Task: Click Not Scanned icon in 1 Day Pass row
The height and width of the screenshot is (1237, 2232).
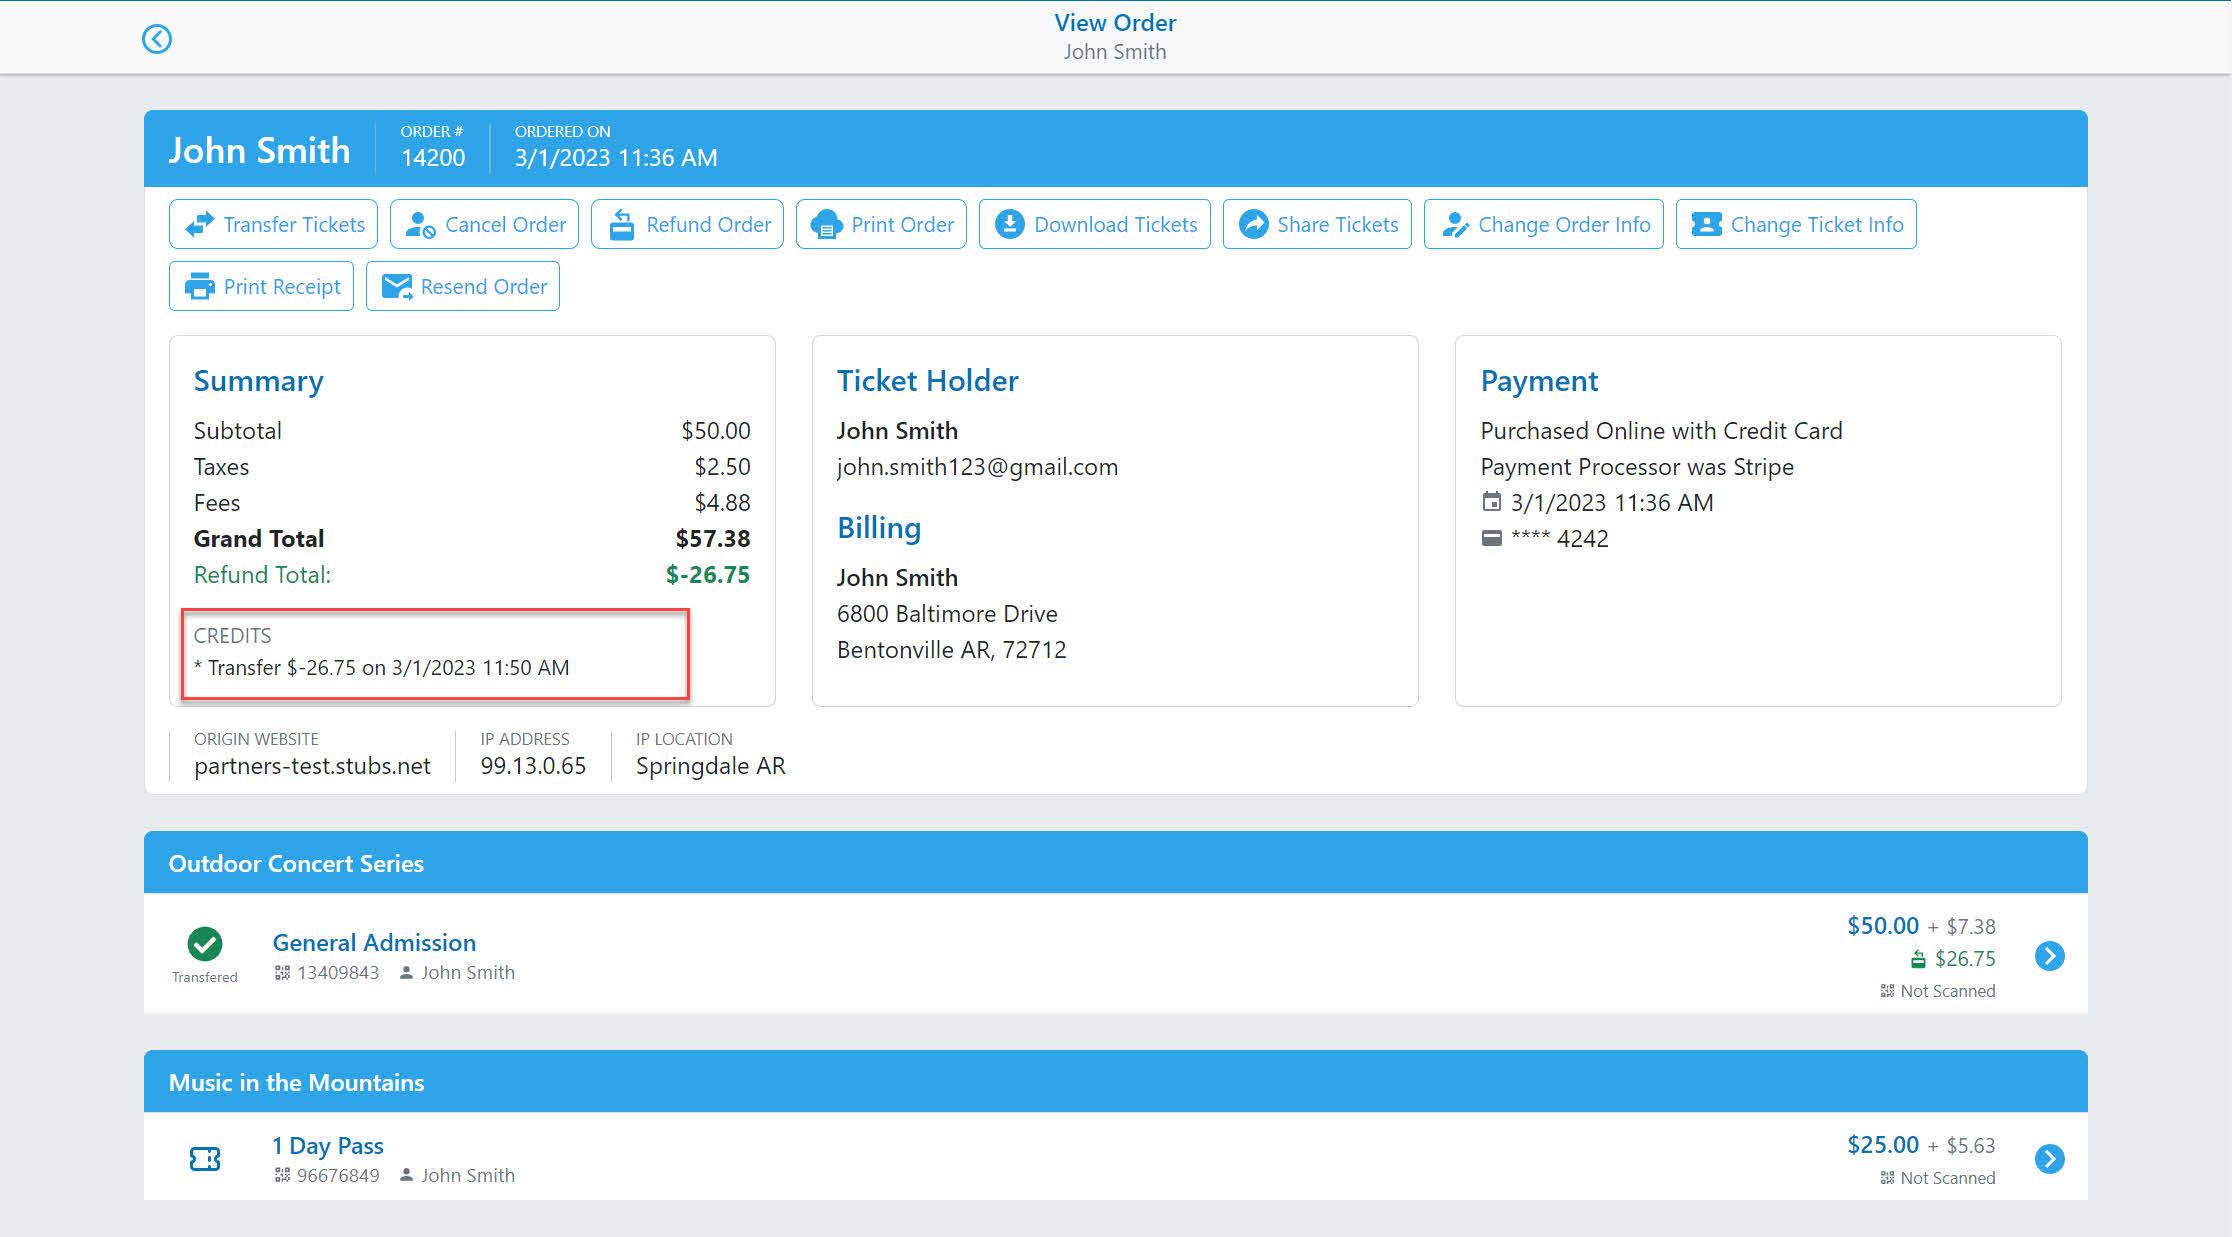Action: (x=1887, y=1178)
